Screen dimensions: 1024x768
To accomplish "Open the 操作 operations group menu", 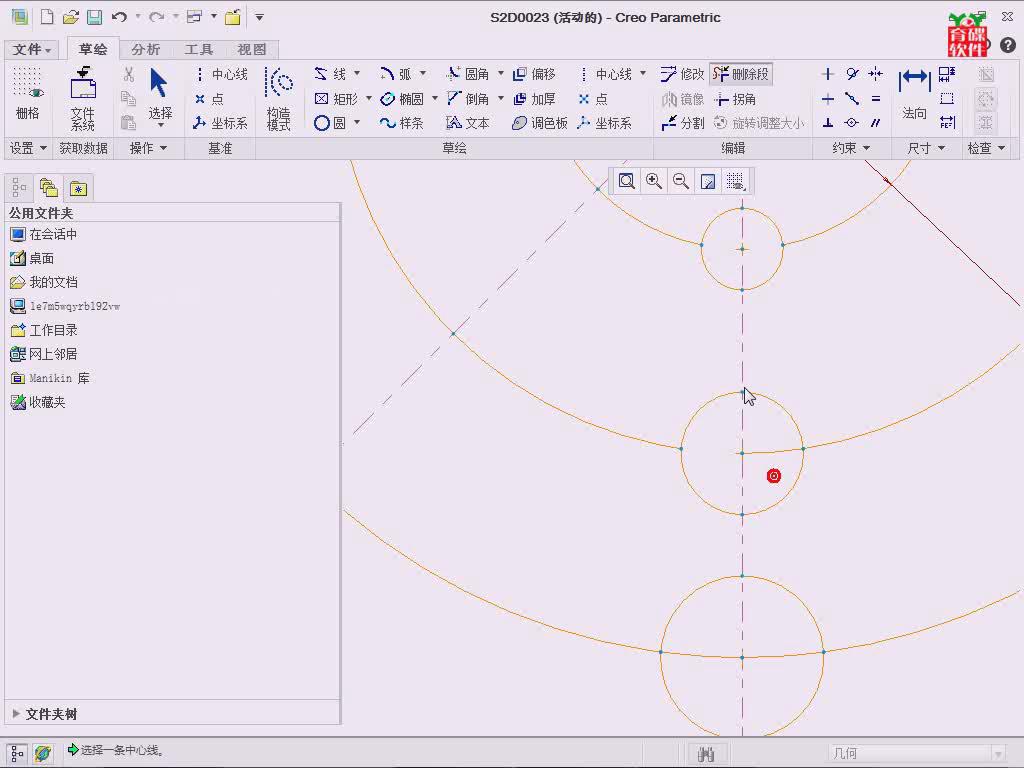I will pos(148,148).
